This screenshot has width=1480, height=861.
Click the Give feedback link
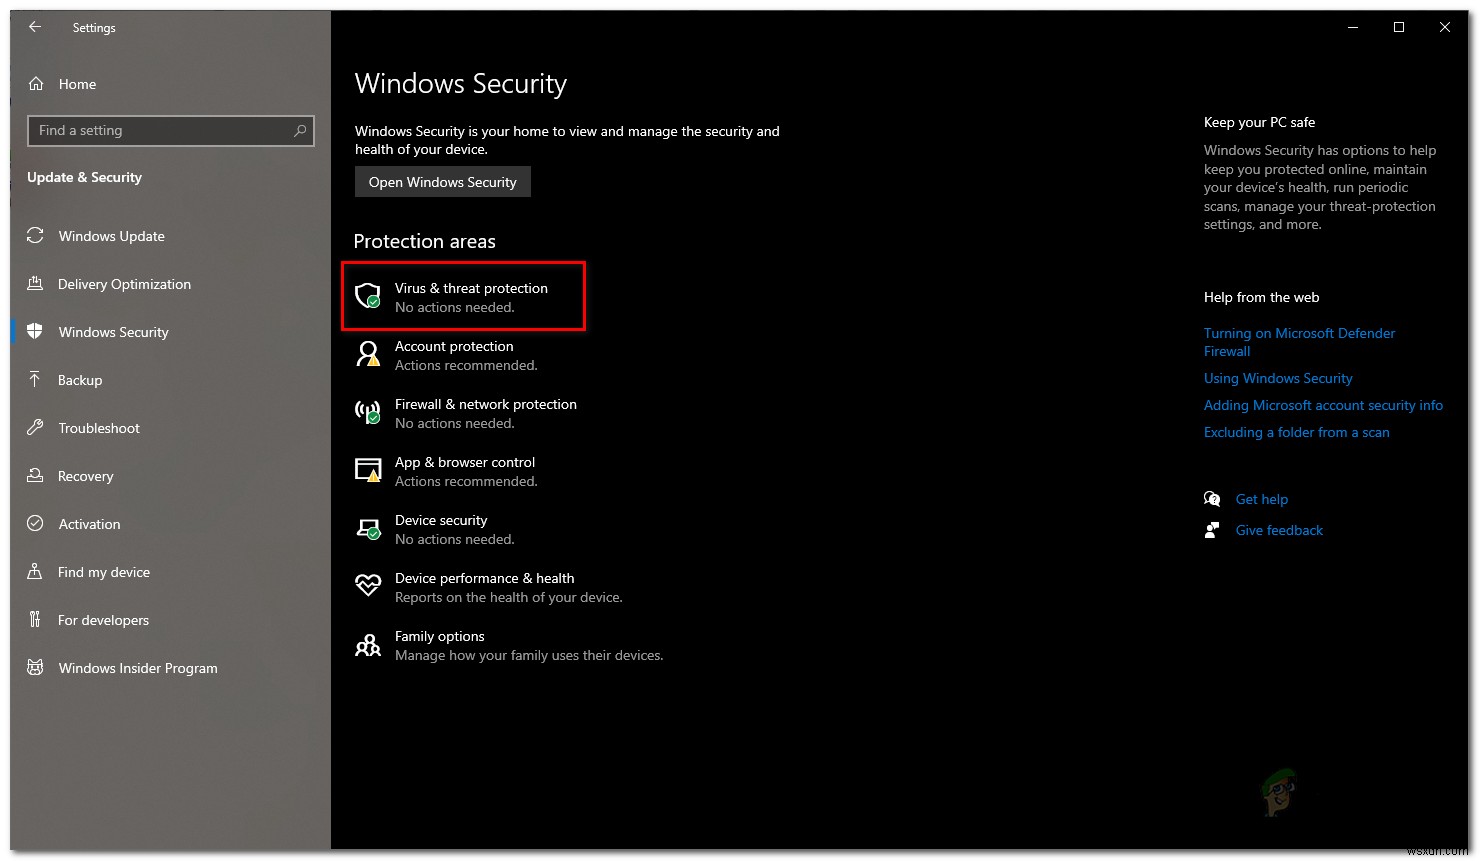pyautogui.click(x=1279, y=530)
